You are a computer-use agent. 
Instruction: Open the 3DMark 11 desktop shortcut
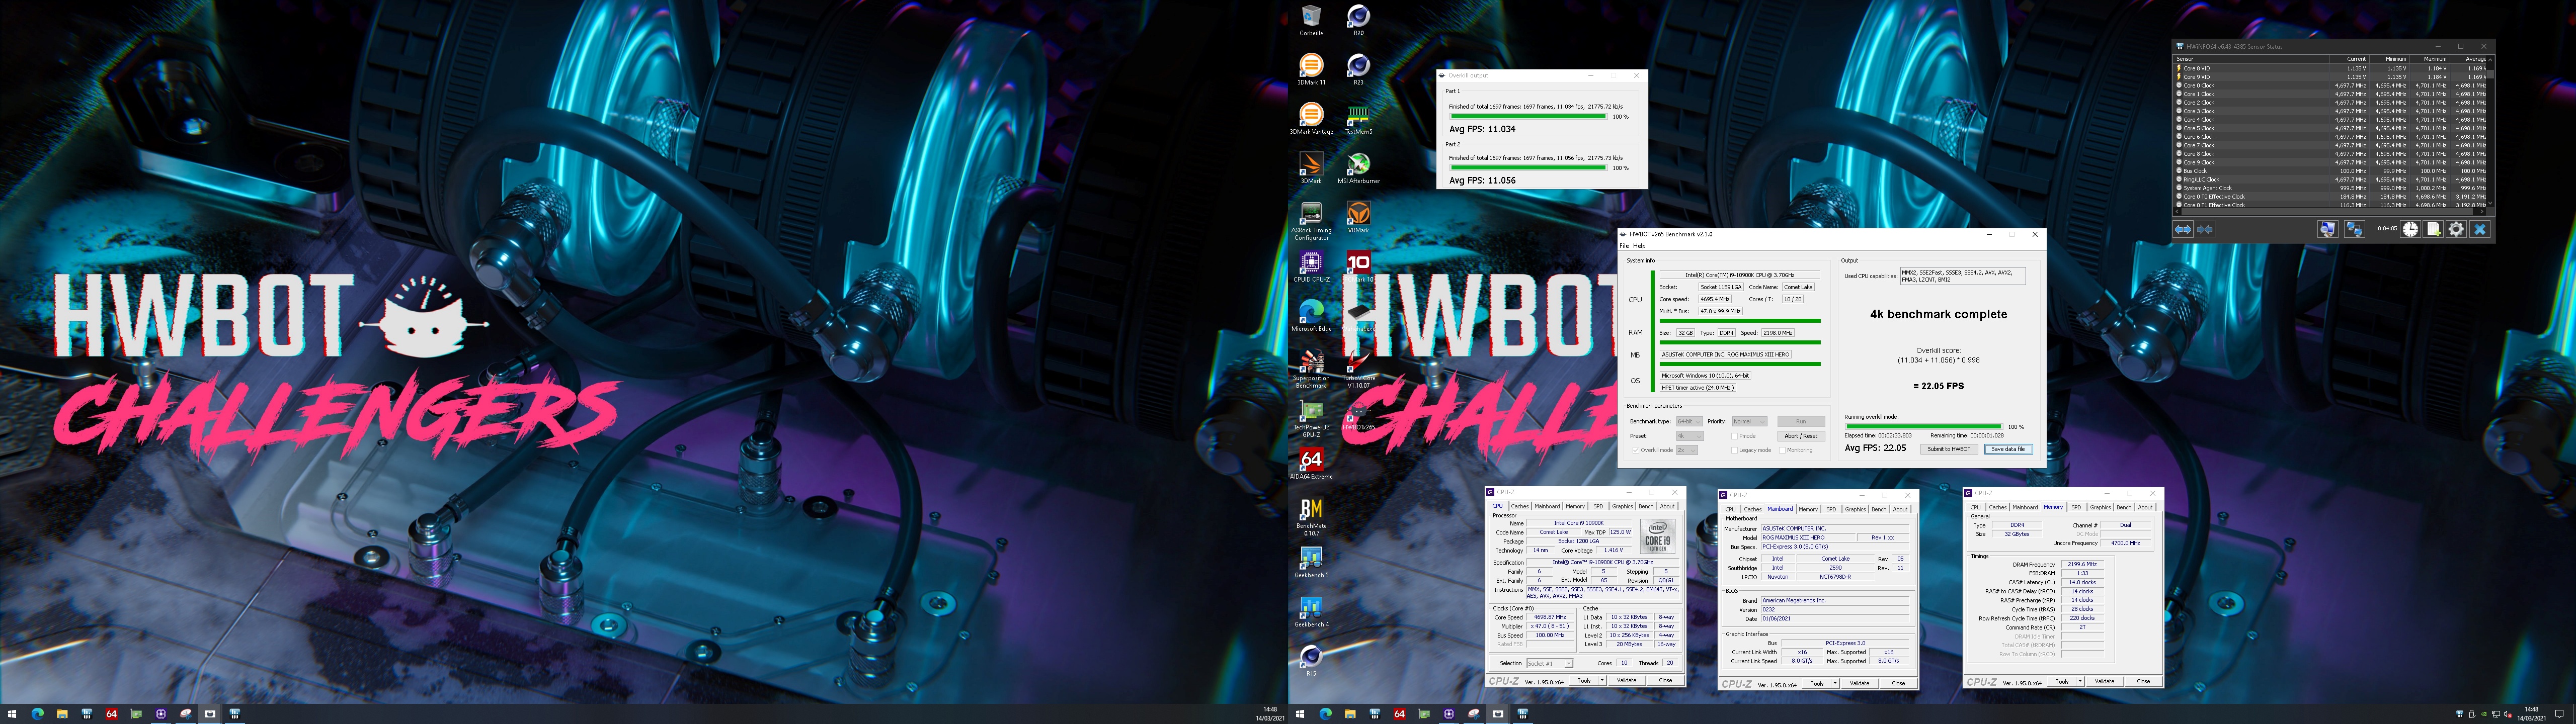click(x=1311, y=69)
